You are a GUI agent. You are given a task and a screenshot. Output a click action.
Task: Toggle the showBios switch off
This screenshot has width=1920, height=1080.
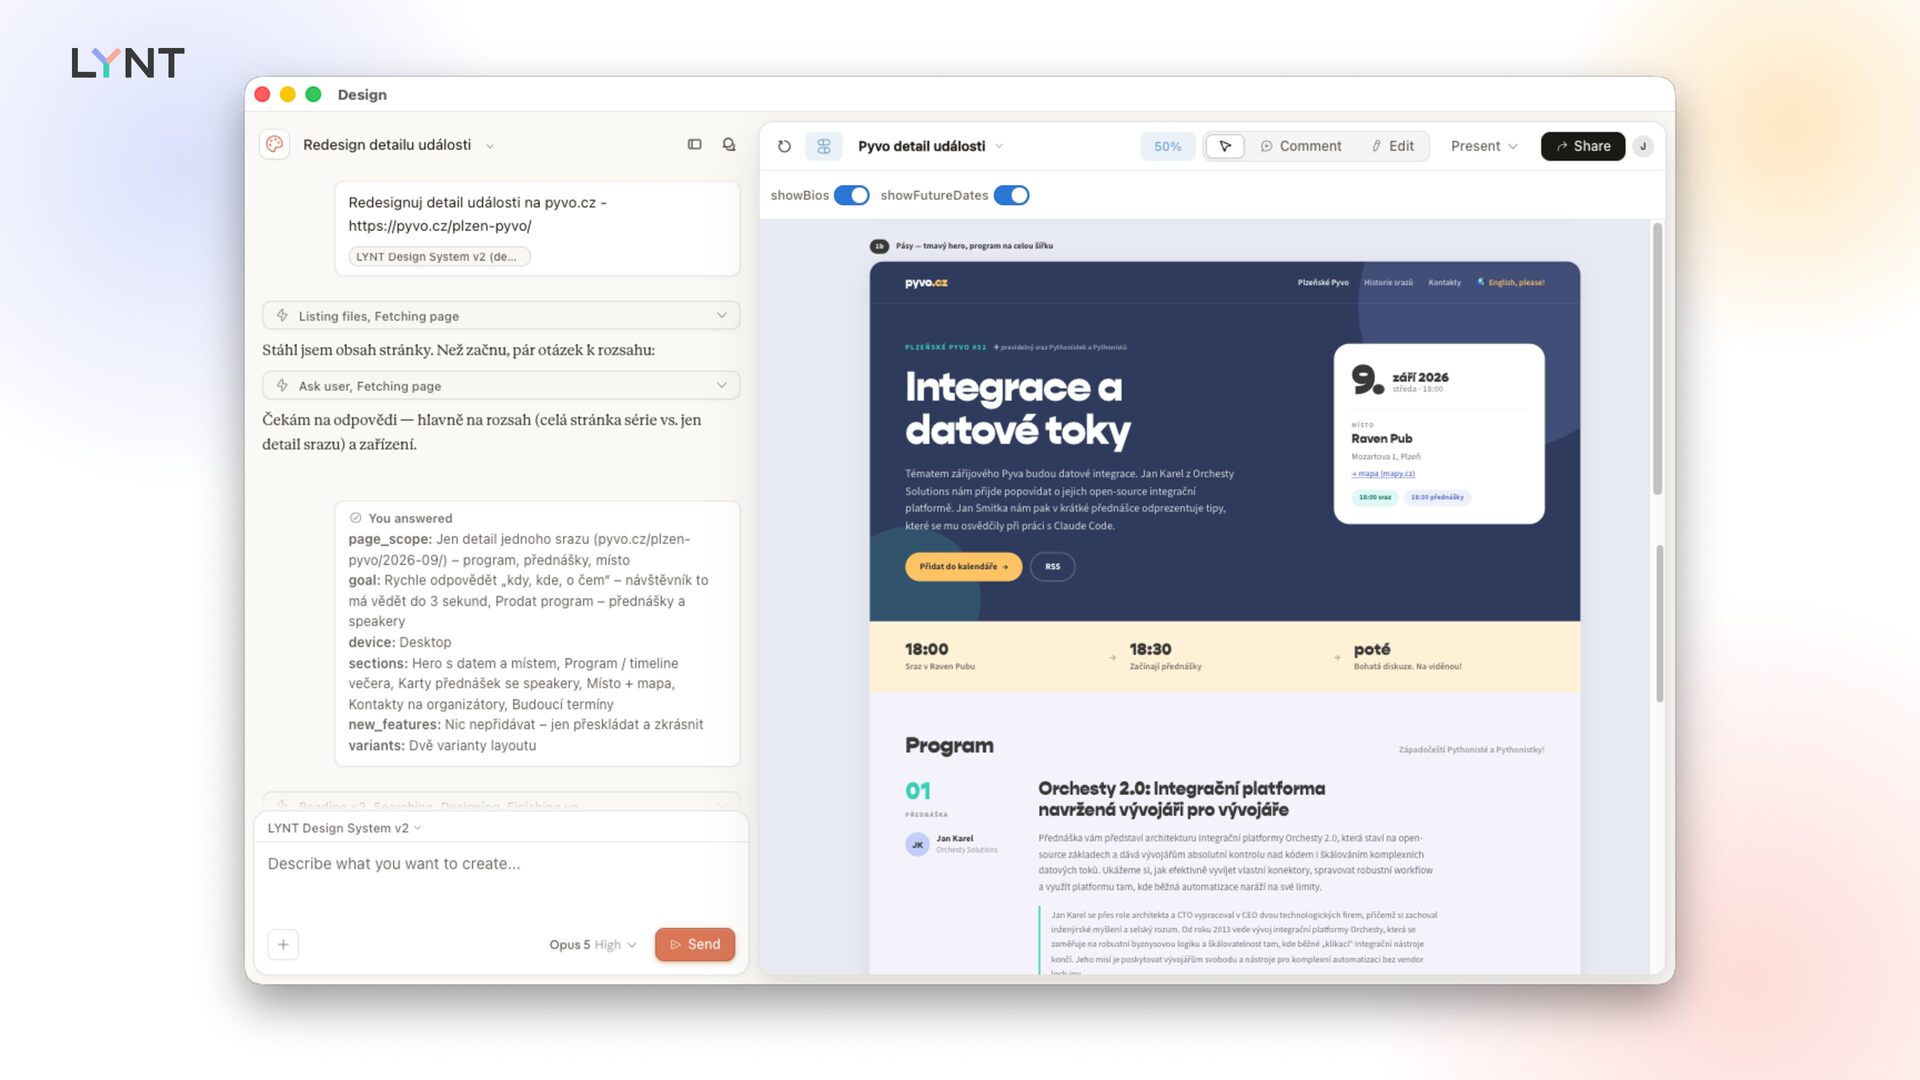pos(852,195)
